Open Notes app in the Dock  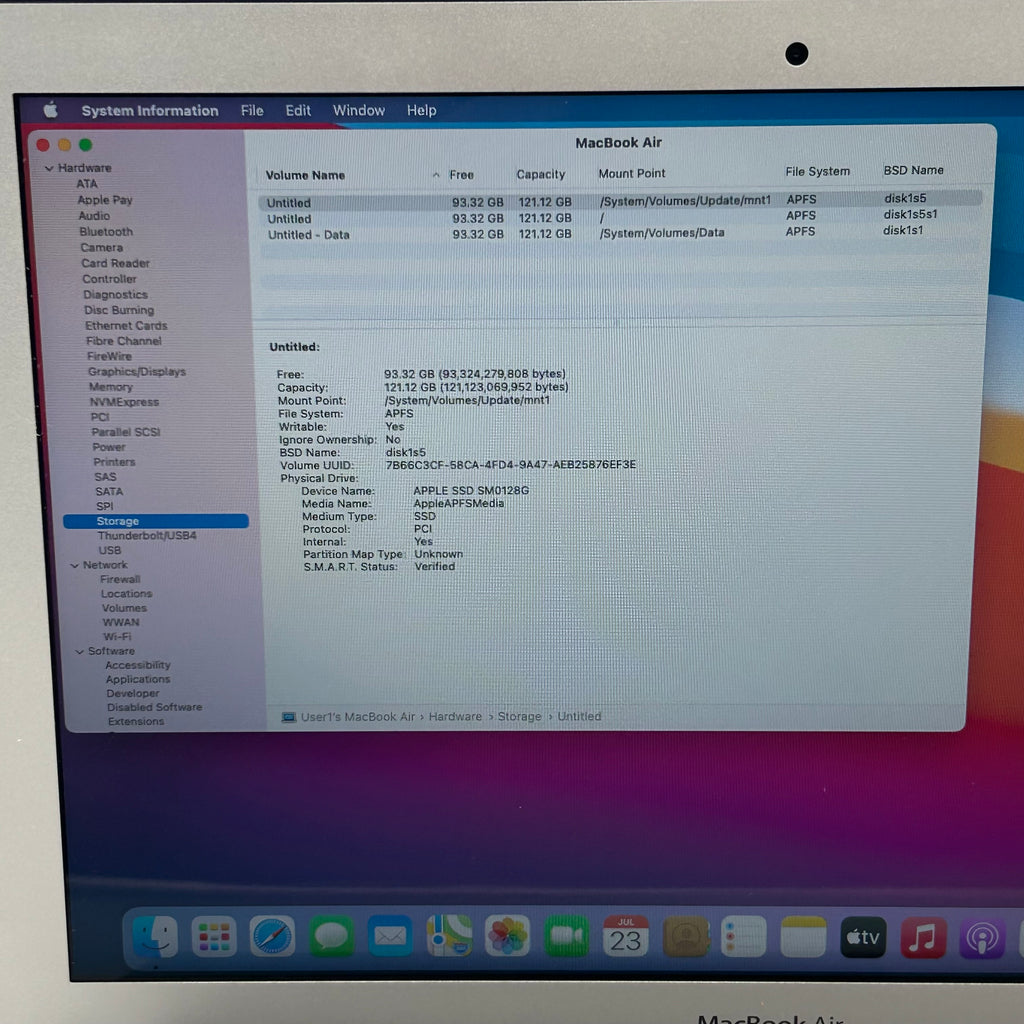click(803, 936)
